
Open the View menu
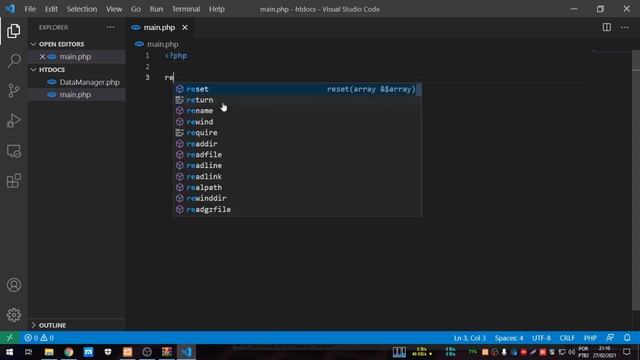(x=114, y=9)
